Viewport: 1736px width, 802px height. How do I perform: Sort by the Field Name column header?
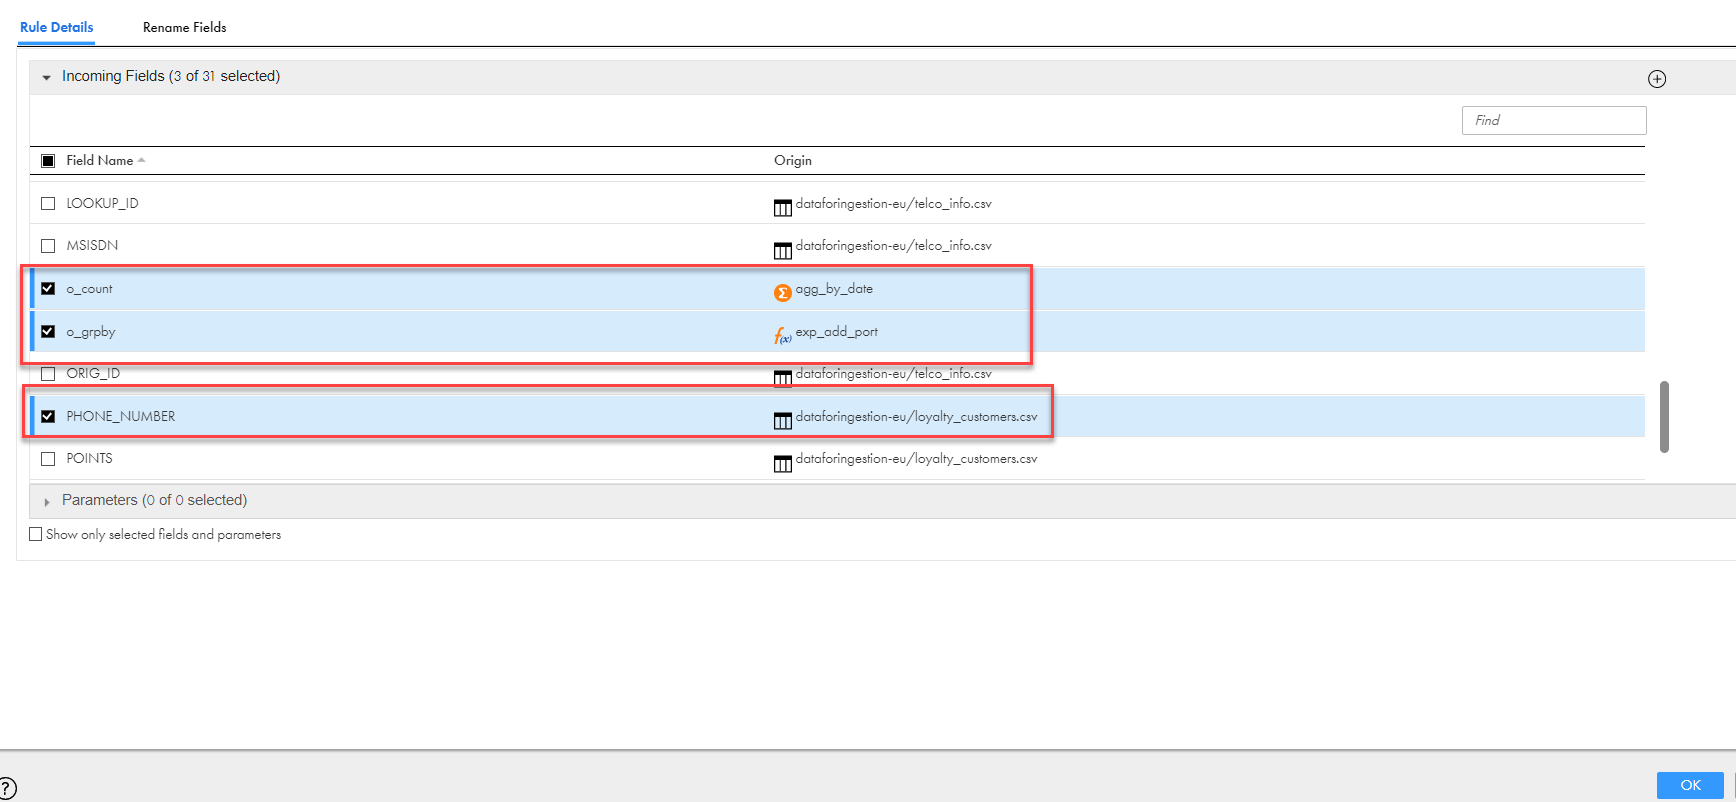point(100,160)
